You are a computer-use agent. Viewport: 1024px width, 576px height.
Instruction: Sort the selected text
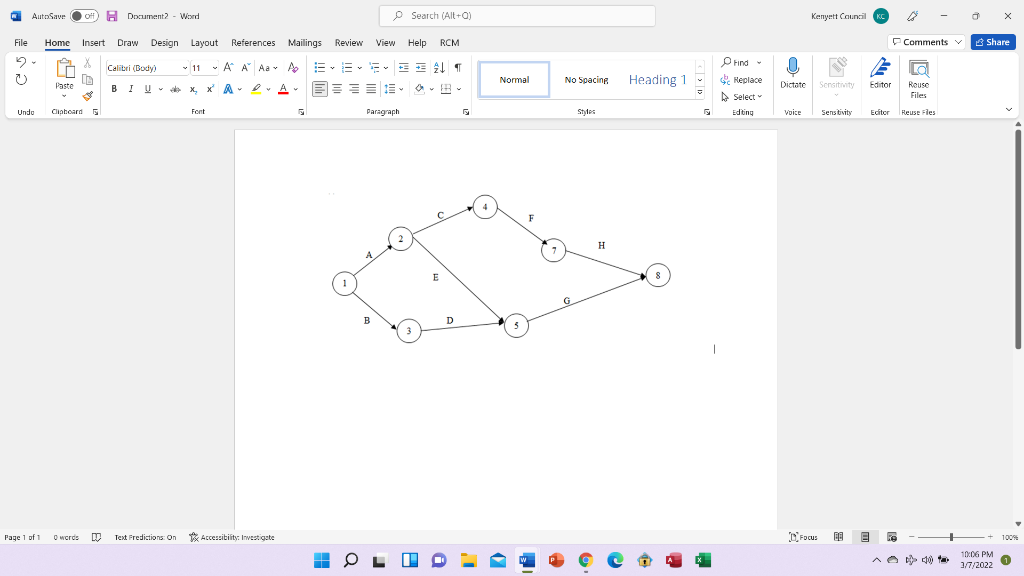(x=439, y=67)
